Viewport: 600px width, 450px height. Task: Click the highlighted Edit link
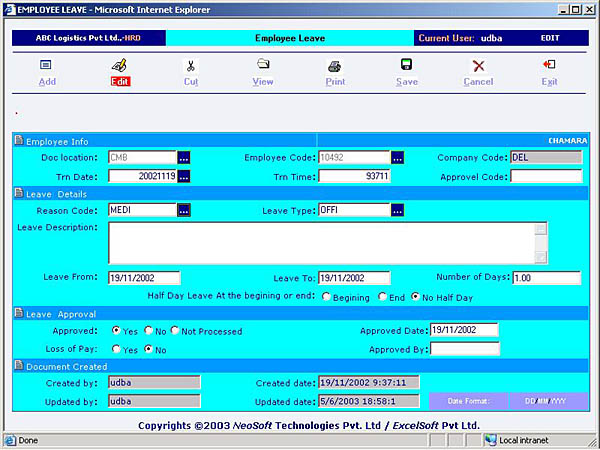coord(120,82)
